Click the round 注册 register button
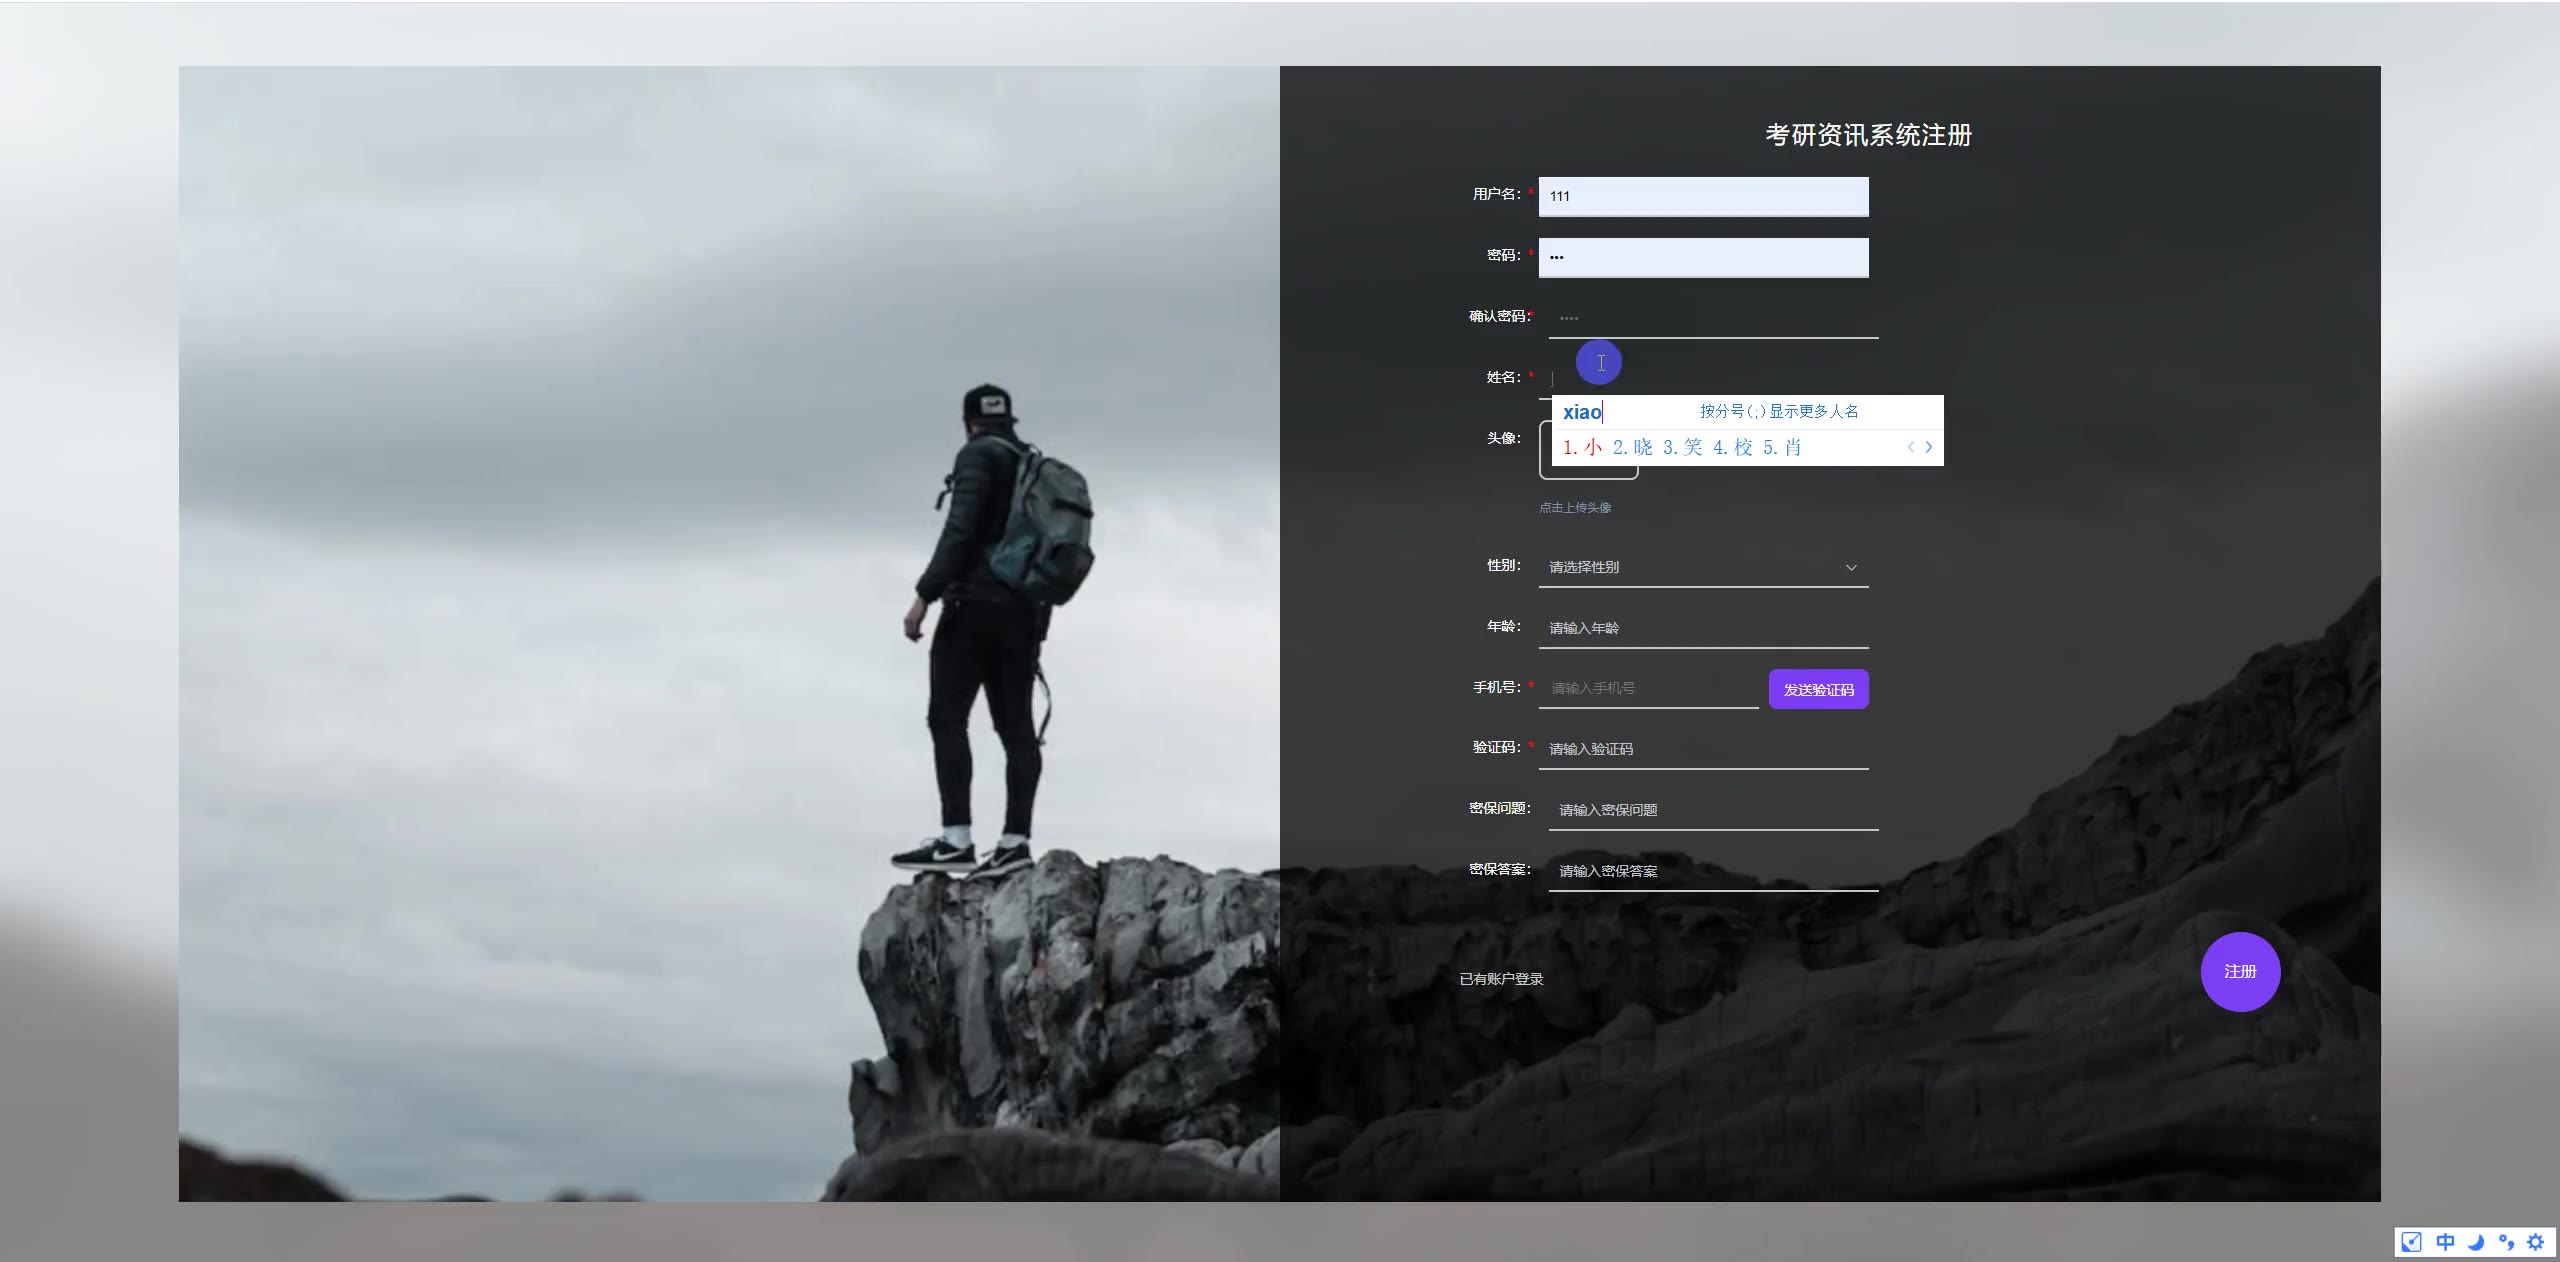This screenshot has height=1262, width=2560. click(x=2240, y=971)
